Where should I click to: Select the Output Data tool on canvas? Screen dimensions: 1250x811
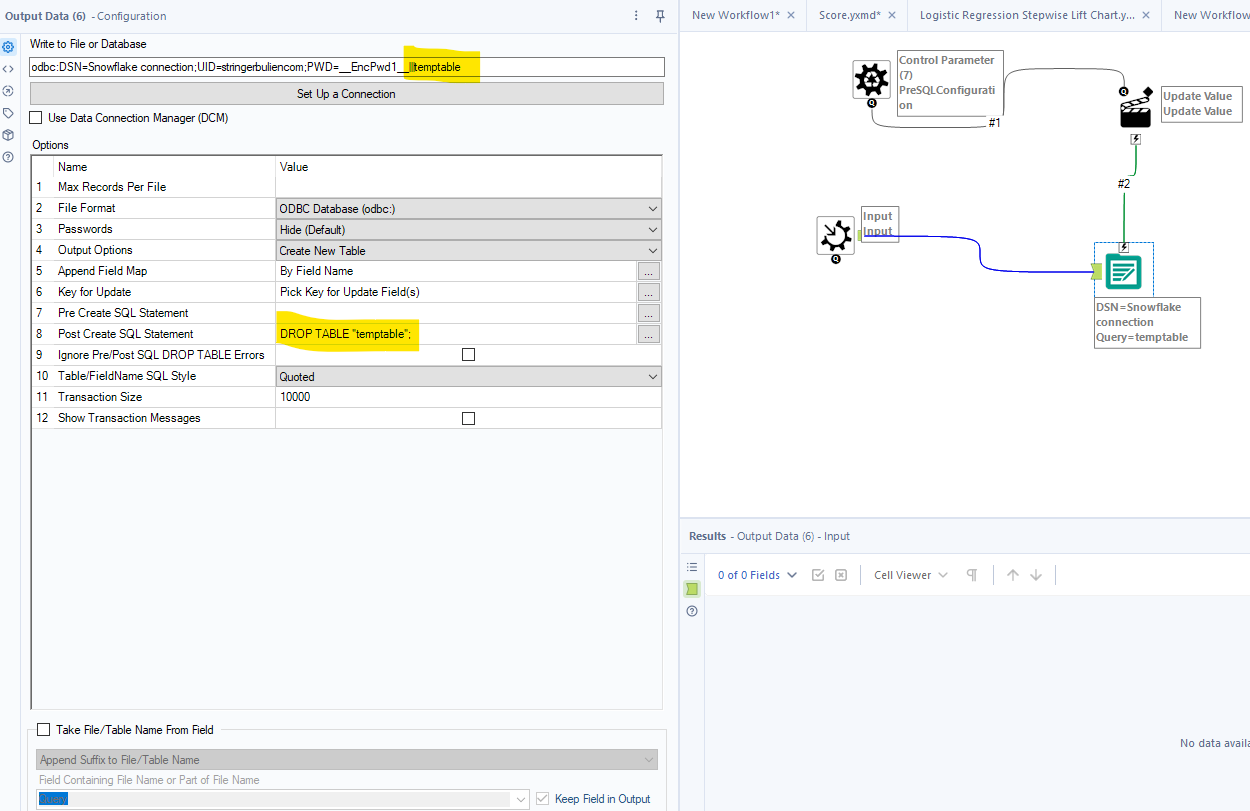point(1123,270)
